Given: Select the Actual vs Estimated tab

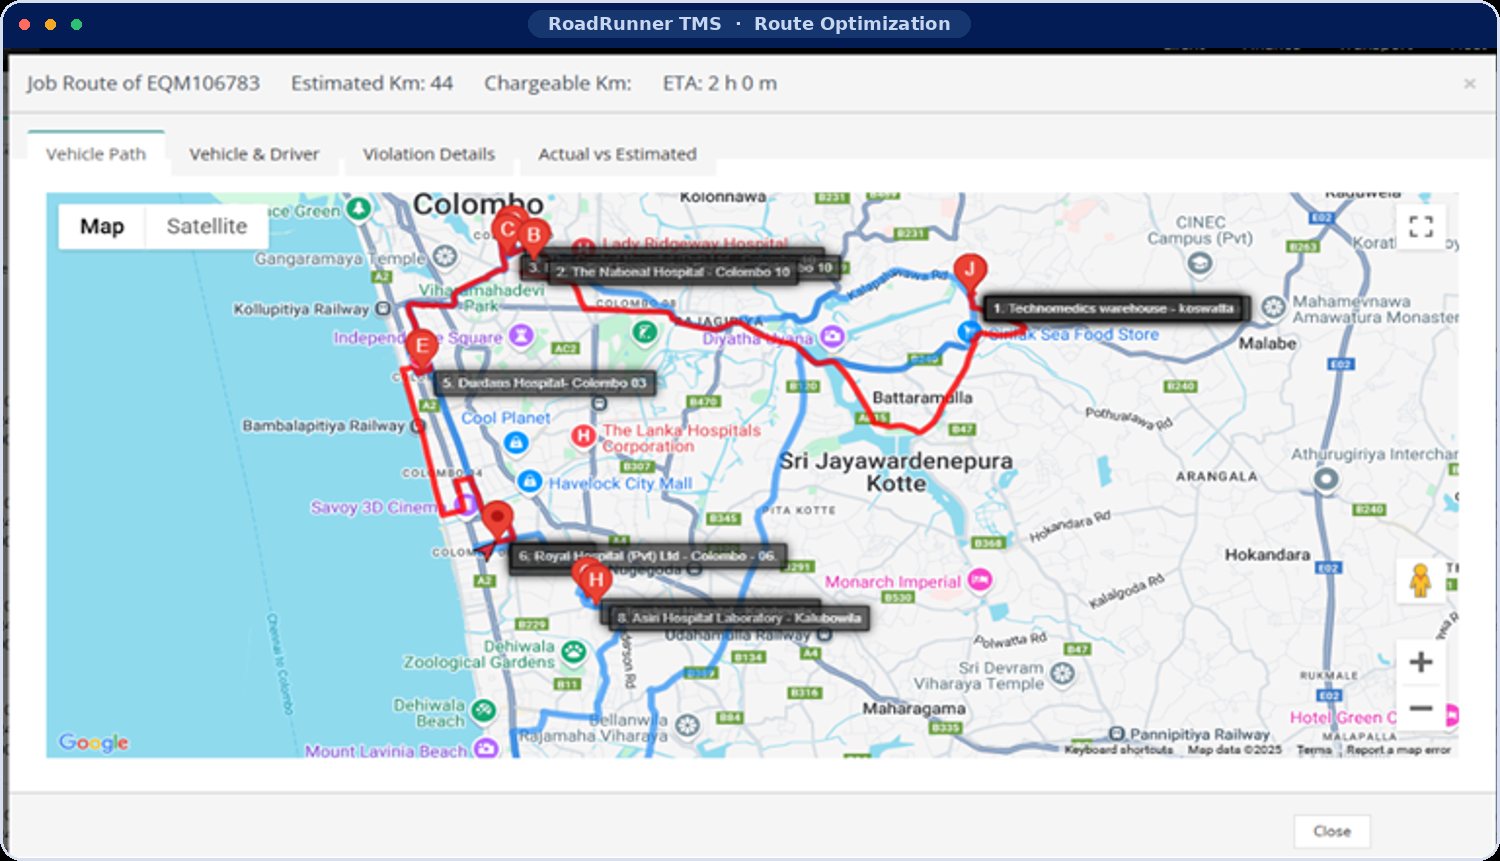Looking at the screenshot, I should [617, 154].
